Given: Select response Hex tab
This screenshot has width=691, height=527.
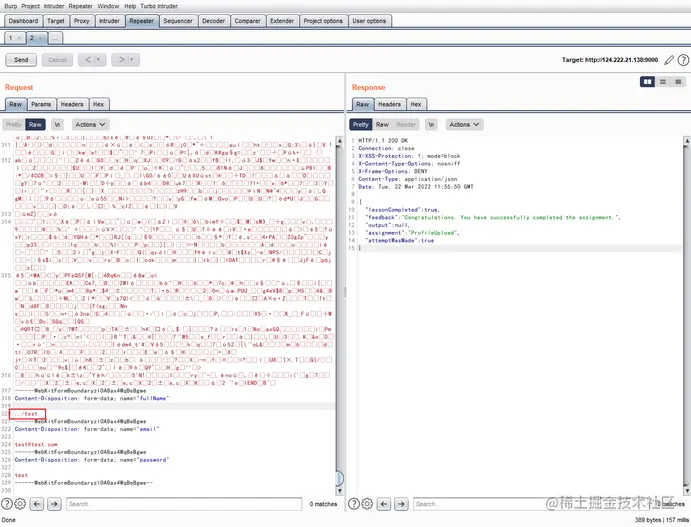Looking at the screenshot, I should pos(416,104).
